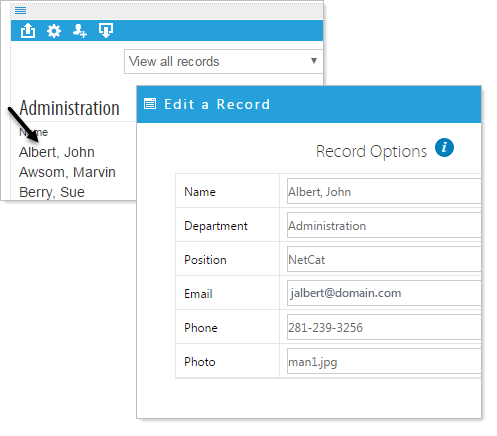This screenshot has height=436, width=497.
Task: Click the Email field with jalbert@domain.com
Action: (x=384, y=293)
